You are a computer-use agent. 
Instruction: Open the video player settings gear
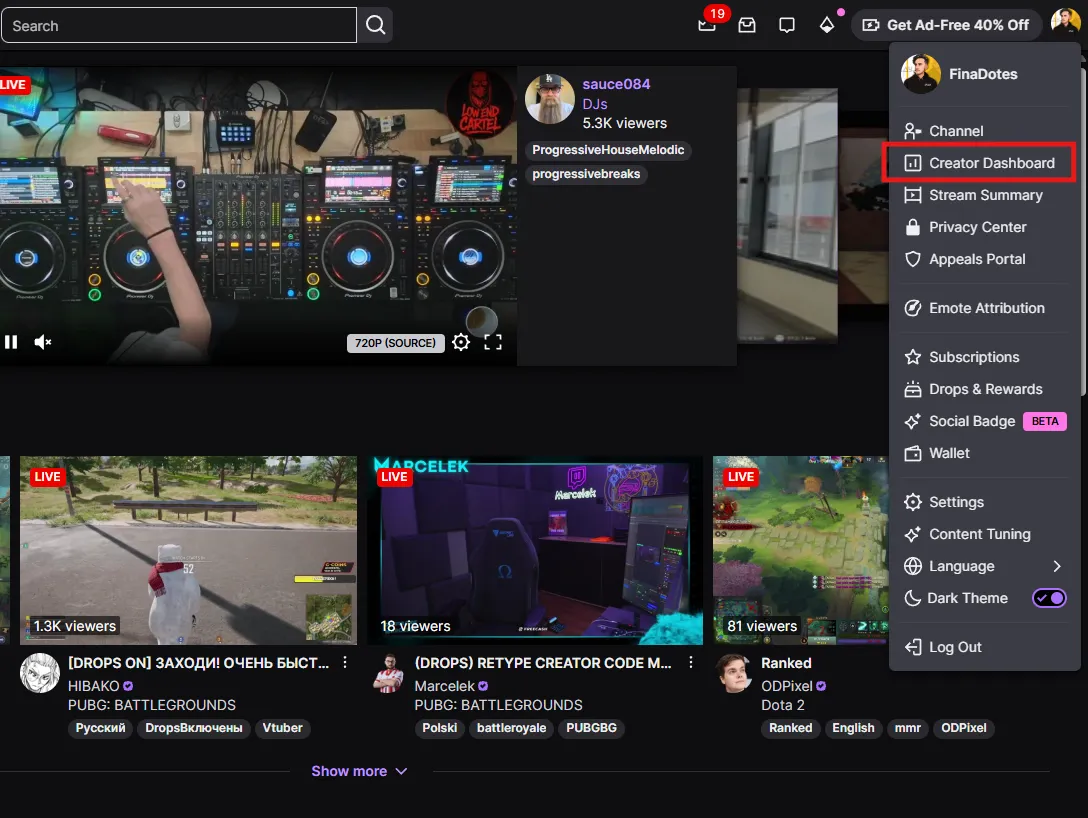(461, 342)
